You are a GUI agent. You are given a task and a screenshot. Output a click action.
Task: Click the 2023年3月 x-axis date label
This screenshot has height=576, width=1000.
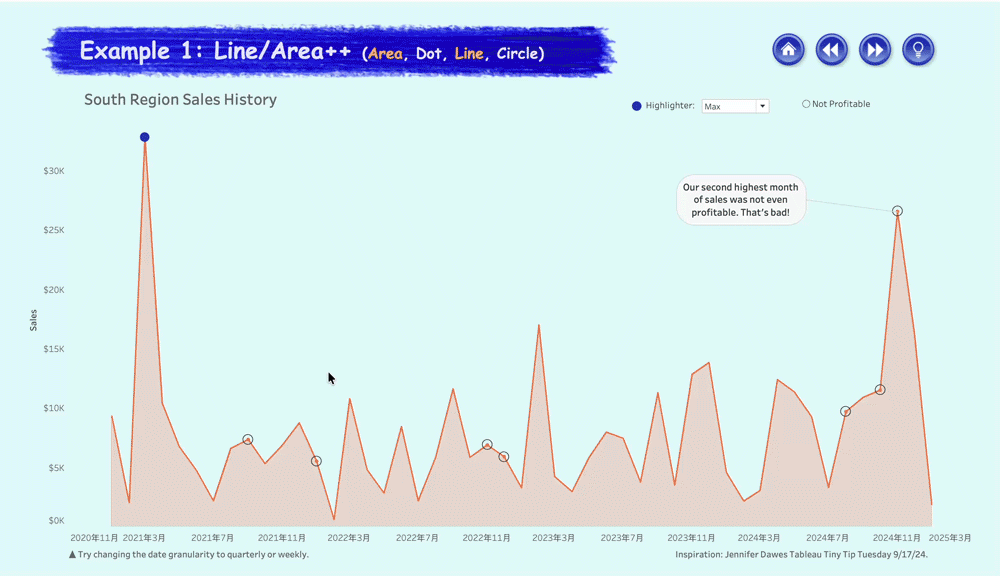(x=553, y=538)
